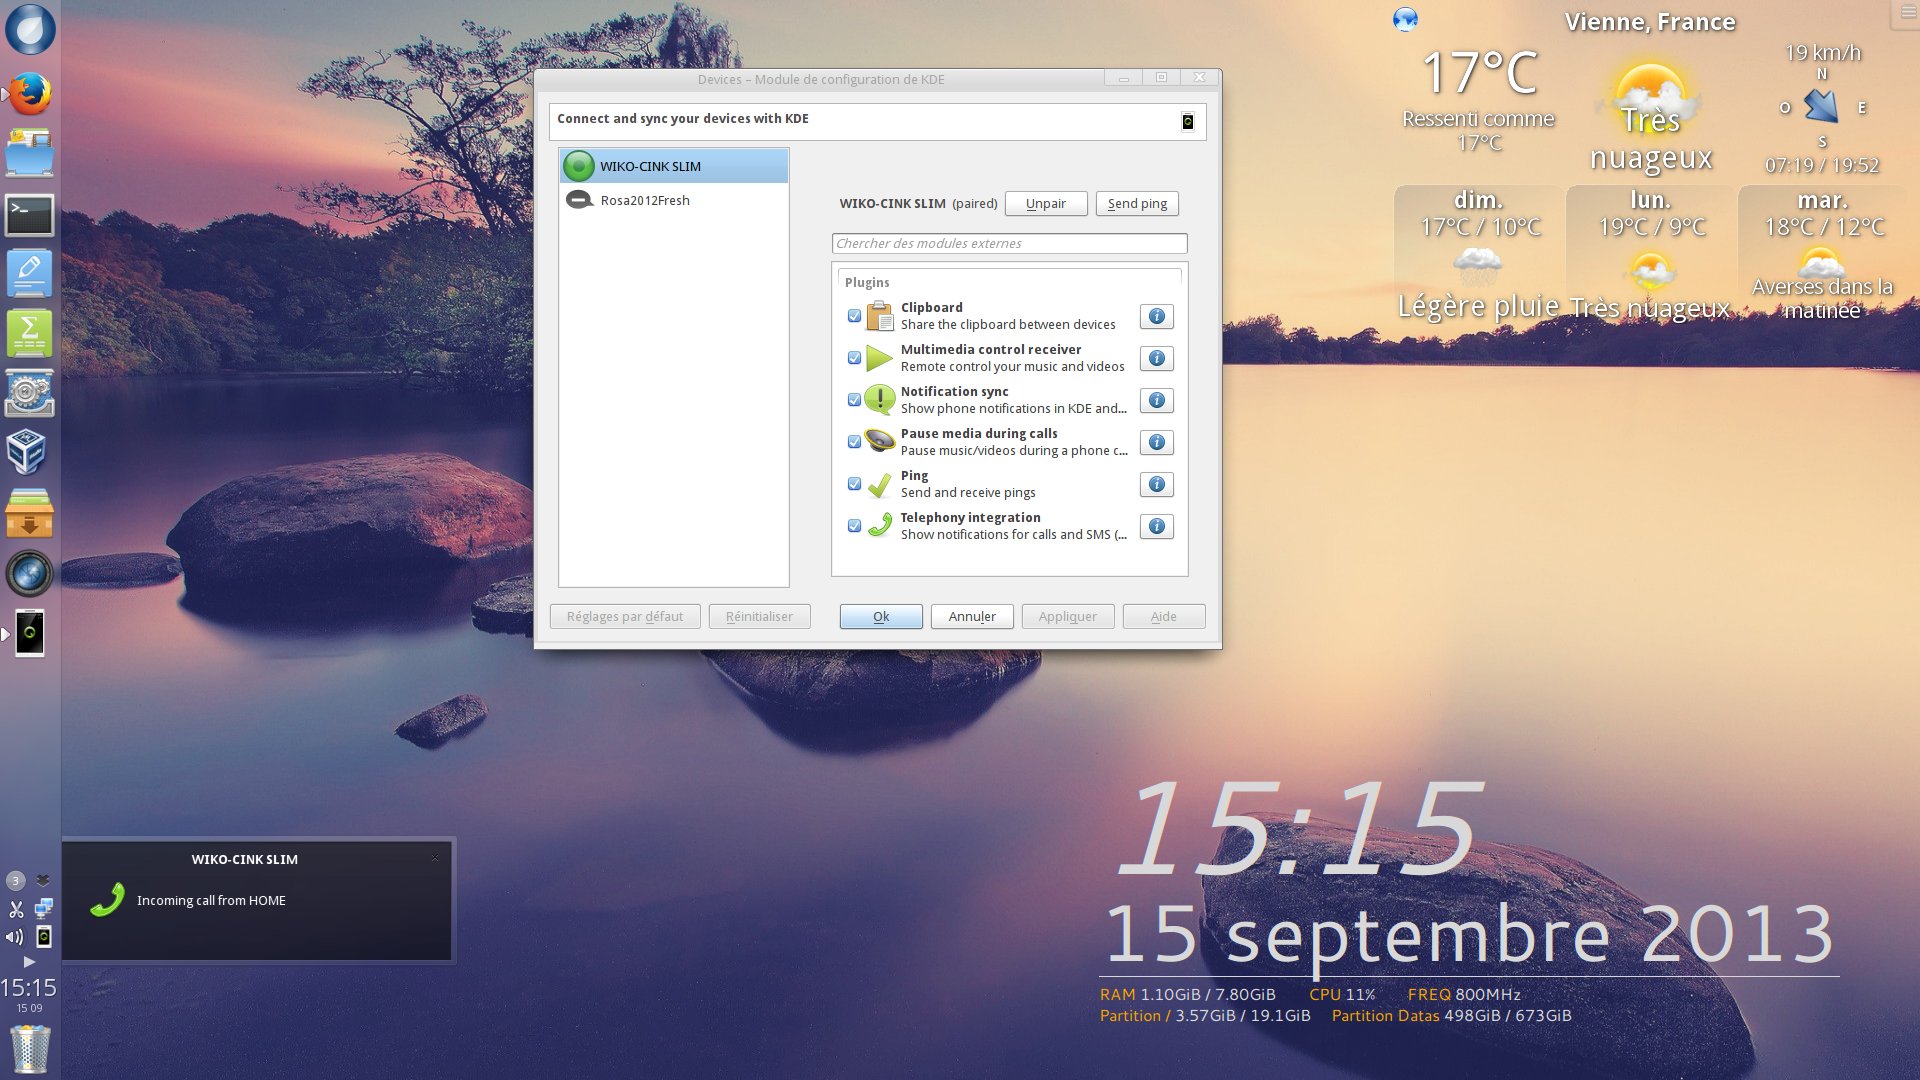Open info for Multimedia control receiver plugin
Screen dimensions: 1920x1080
tap(1156, 358)
